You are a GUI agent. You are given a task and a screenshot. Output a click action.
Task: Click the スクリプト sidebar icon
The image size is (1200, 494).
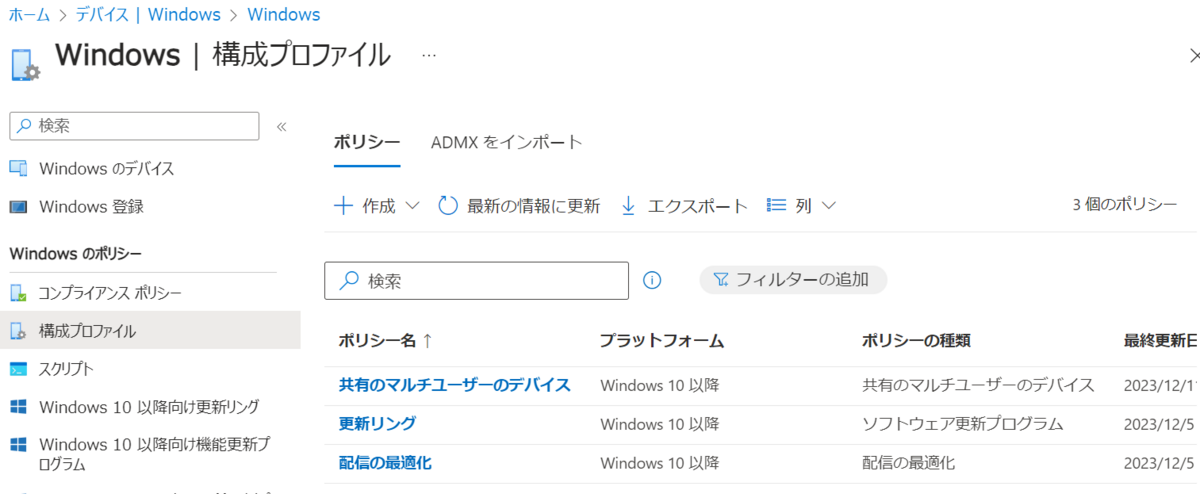pos(18,369)
